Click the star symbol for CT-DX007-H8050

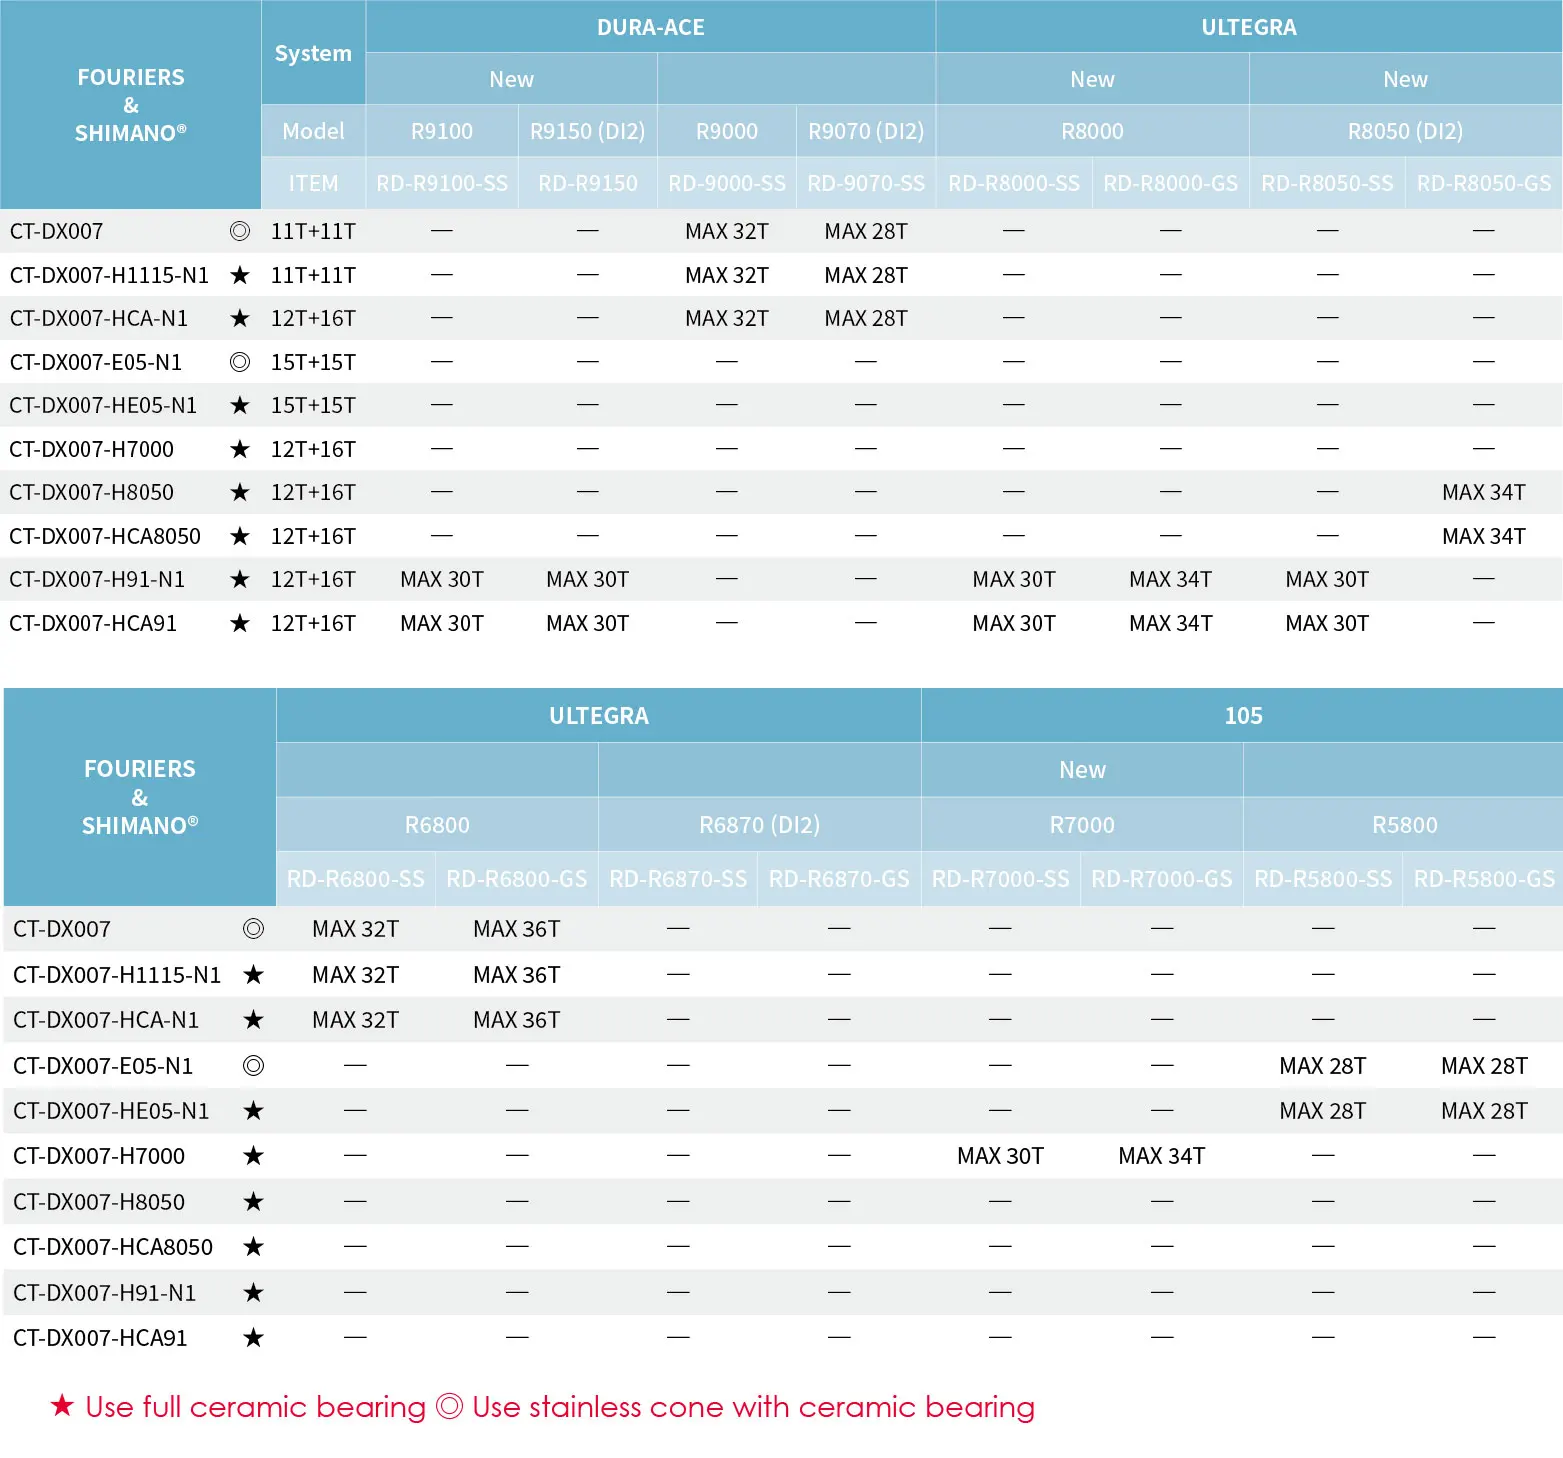click(x=240, y=492)
